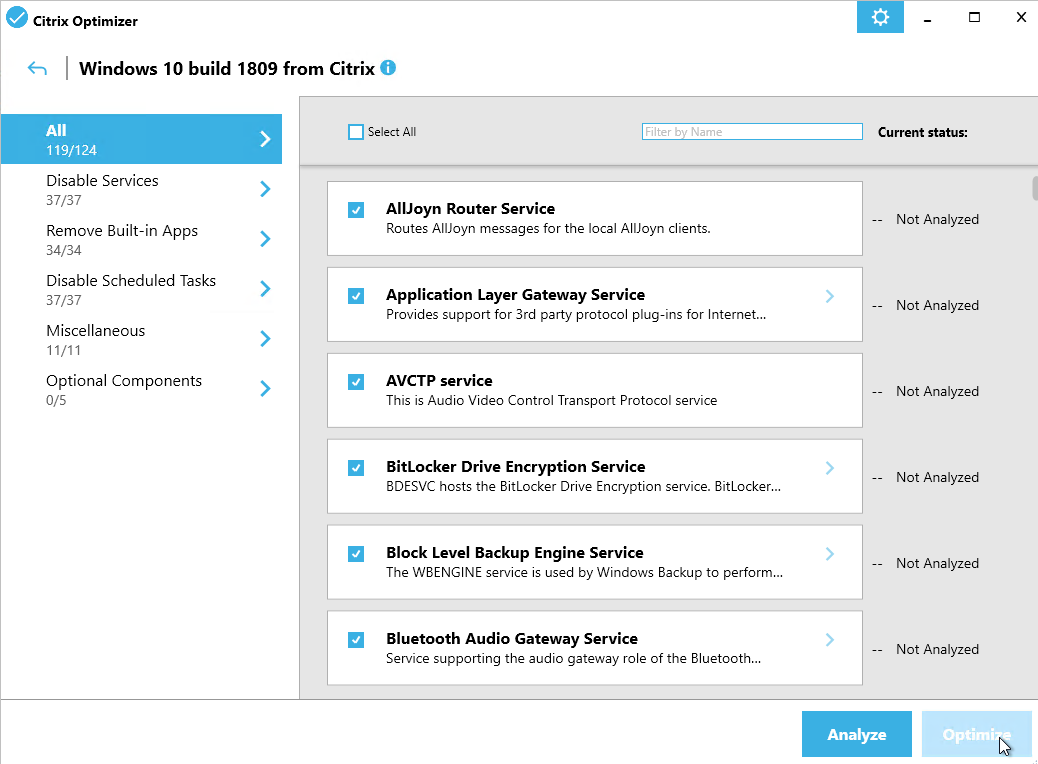
Task: Click Not Analyzed status for AllJoyn
Action: tap(937, 219)
